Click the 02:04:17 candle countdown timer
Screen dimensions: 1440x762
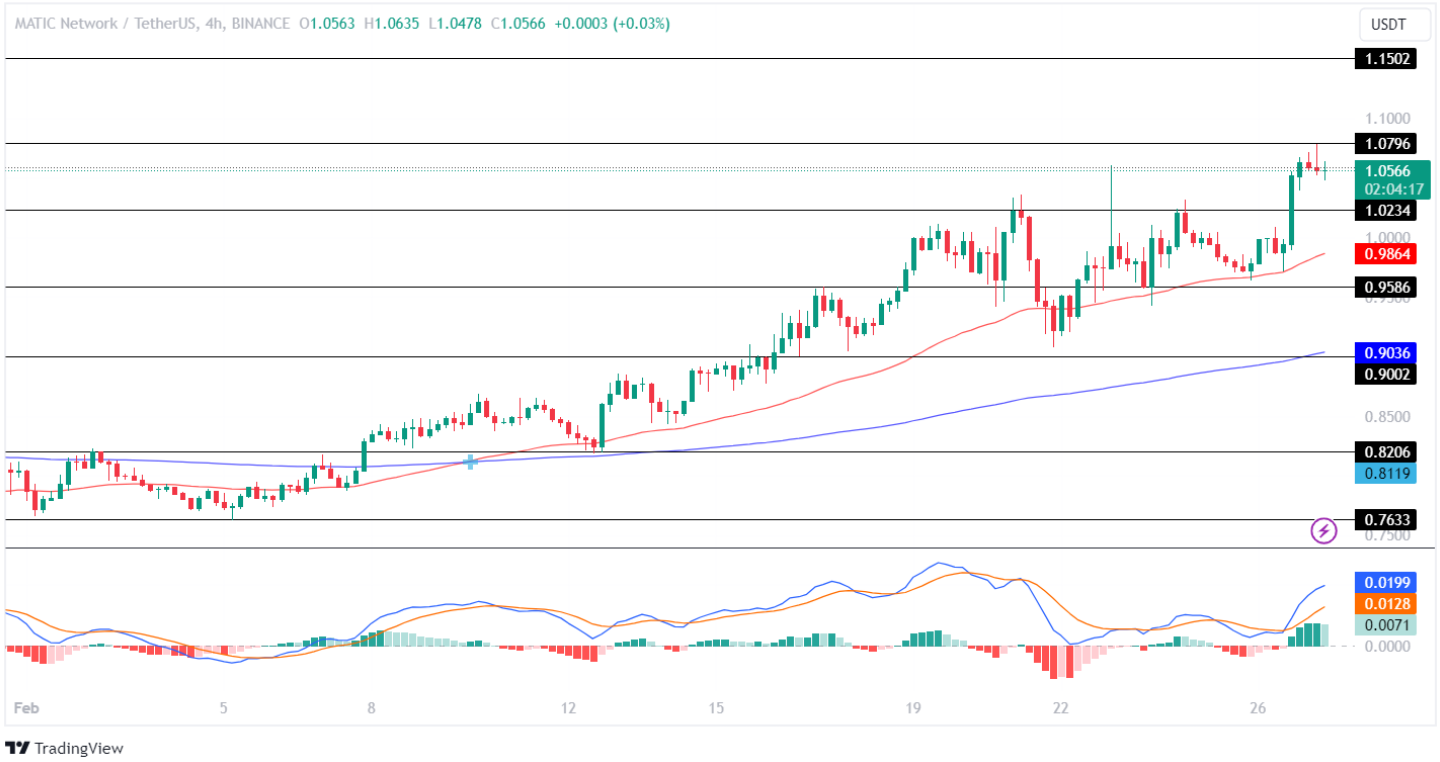click(1392, 189)
